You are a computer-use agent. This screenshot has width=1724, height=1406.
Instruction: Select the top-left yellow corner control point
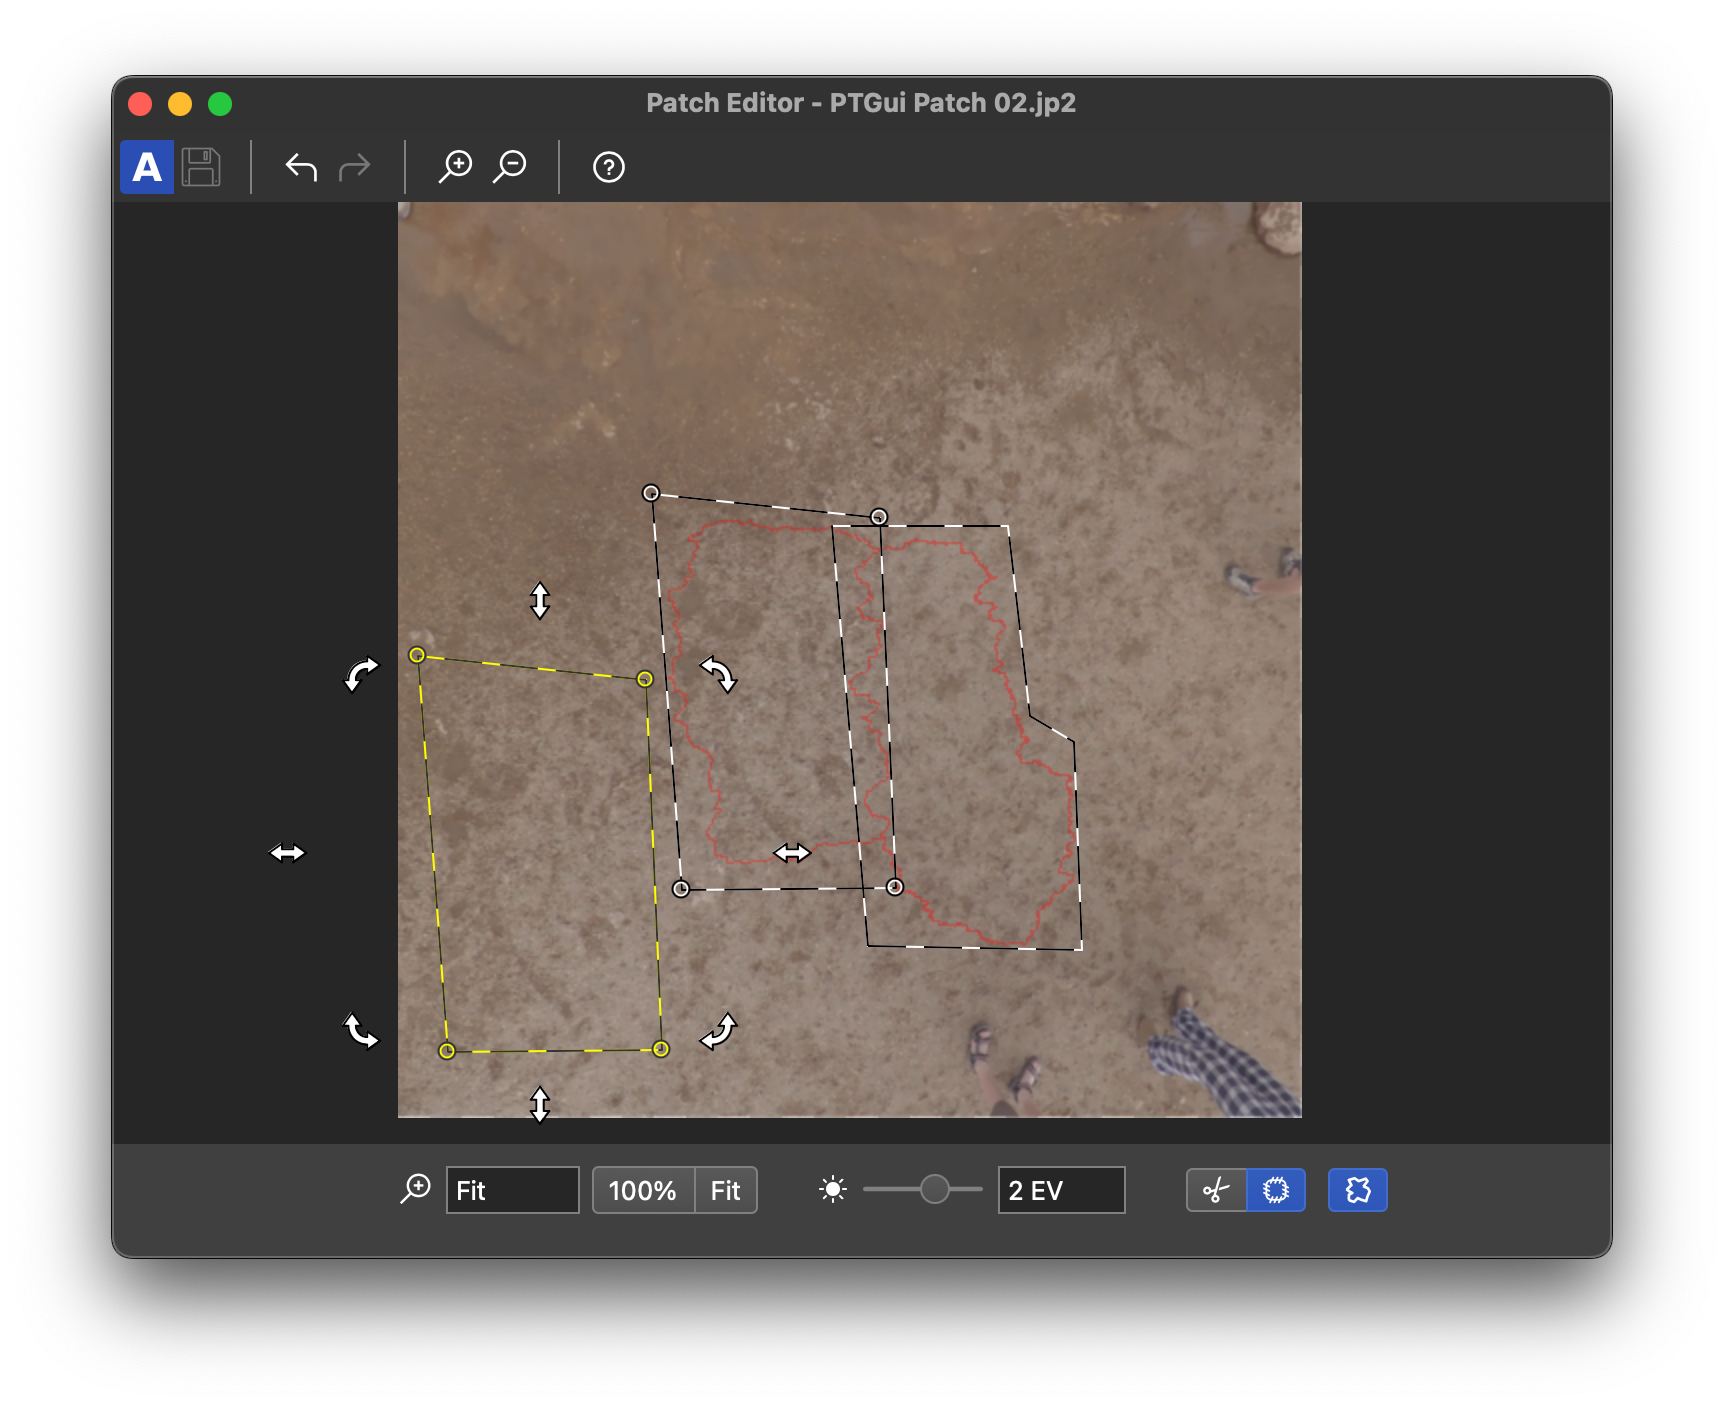pos(418,655)
